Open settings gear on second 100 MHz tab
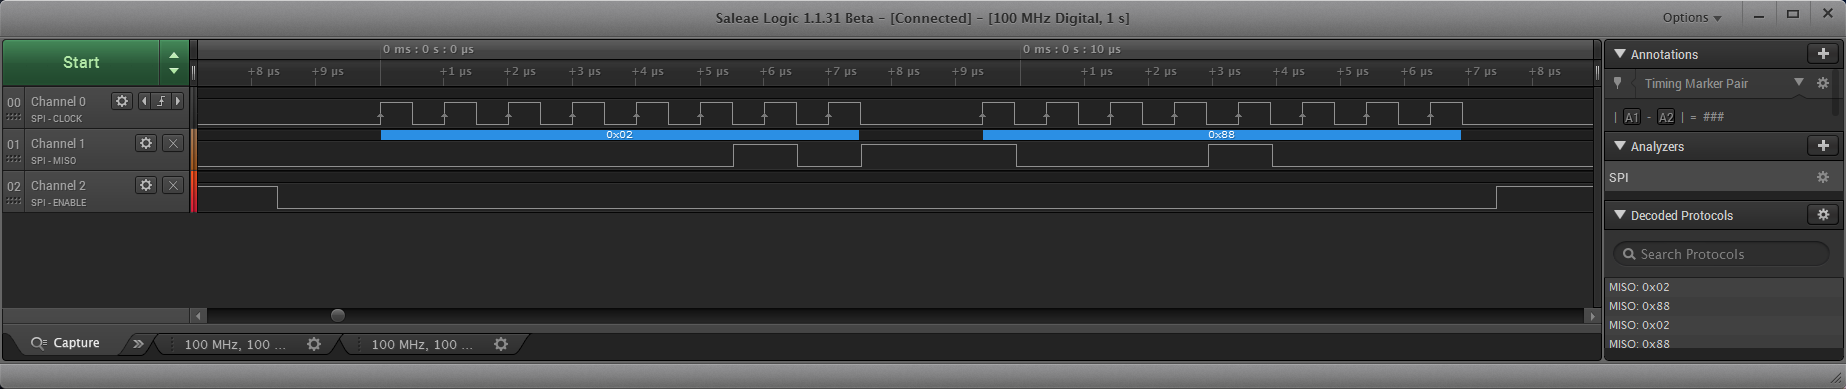This screenshot has width=1846, height=389. [x=501, y=344]
